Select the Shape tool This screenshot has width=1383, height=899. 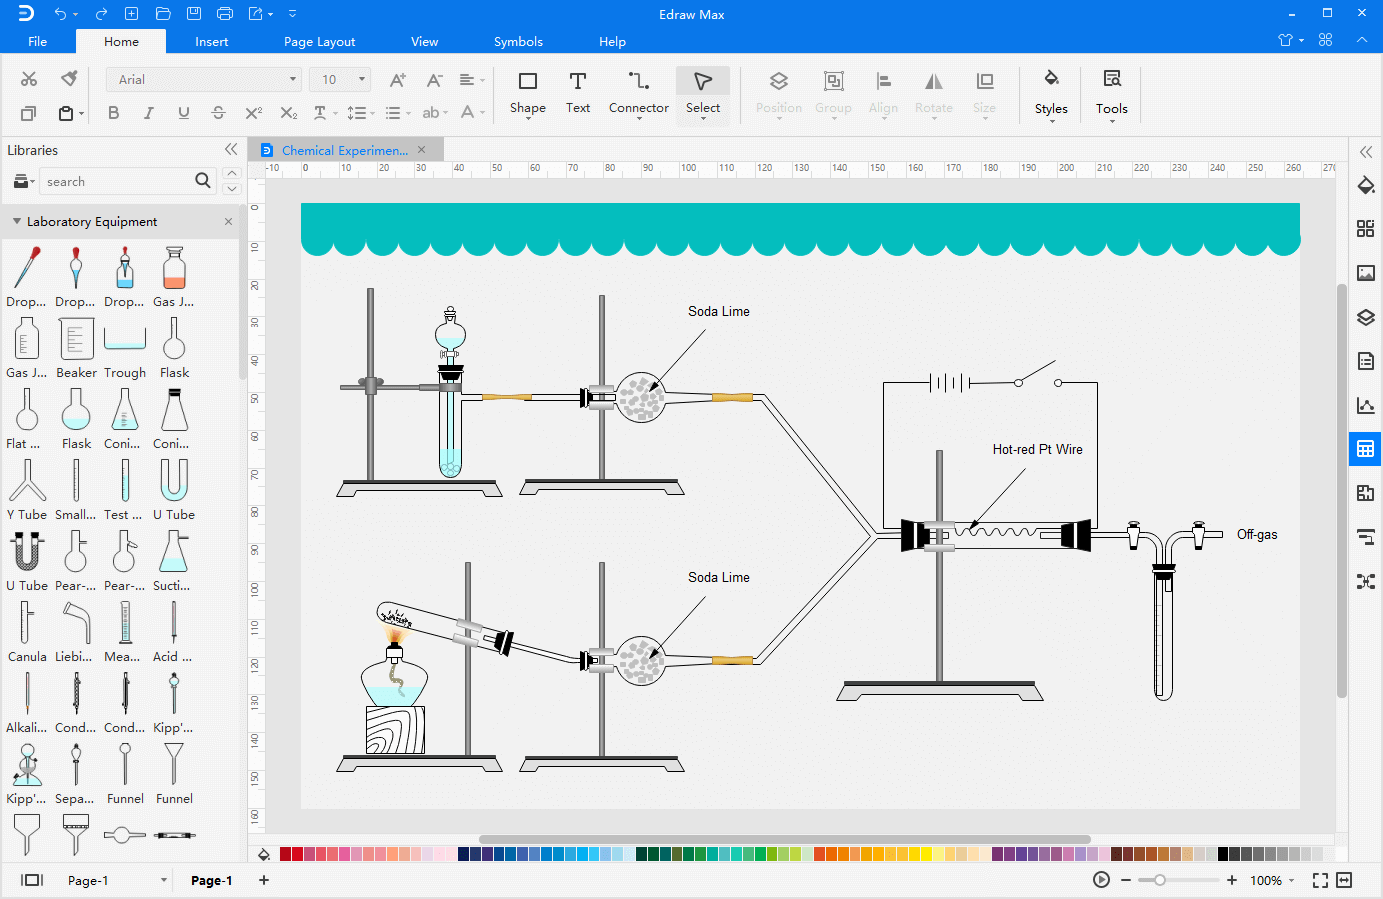[528, 95]
